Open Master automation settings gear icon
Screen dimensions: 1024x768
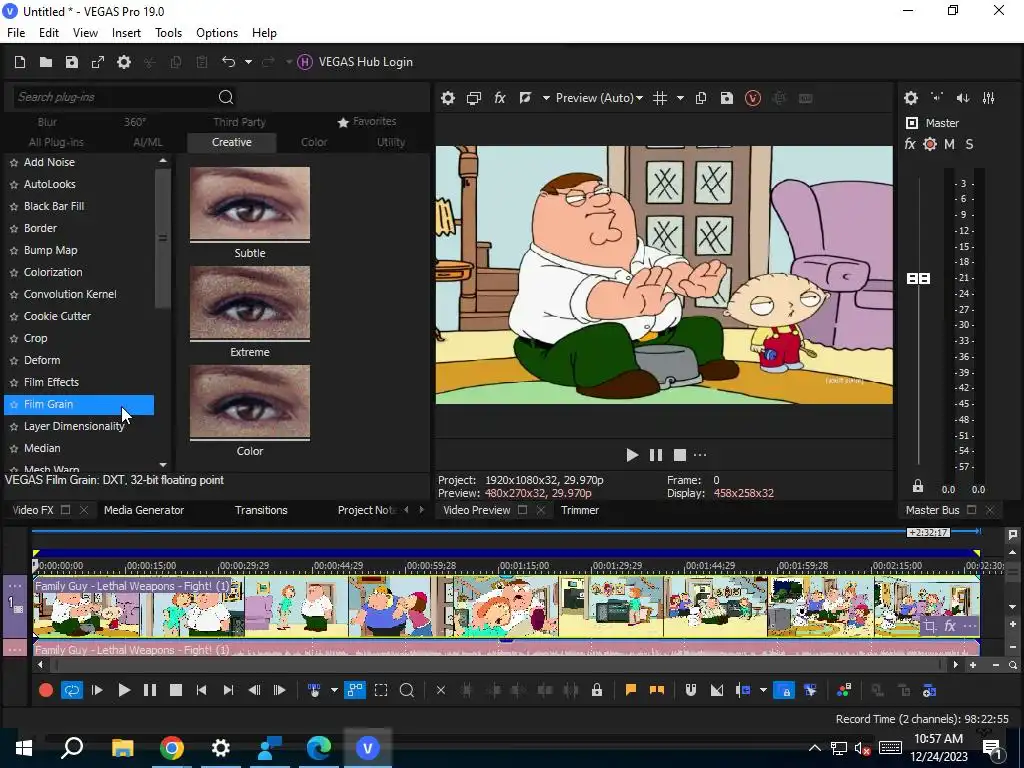click(930, 144)
